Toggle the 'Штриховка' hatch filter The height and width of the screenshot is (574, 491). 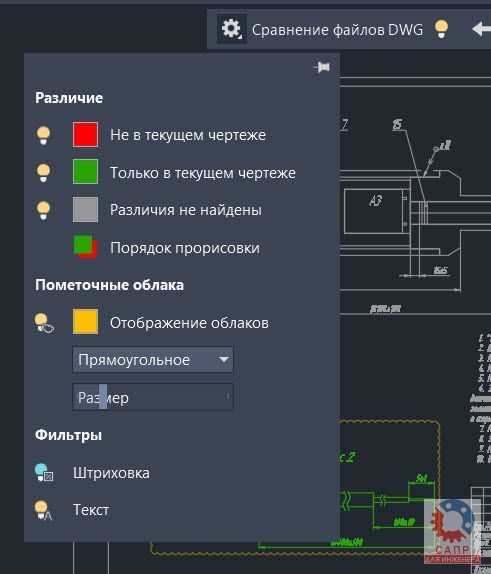(x=44, y=472)
